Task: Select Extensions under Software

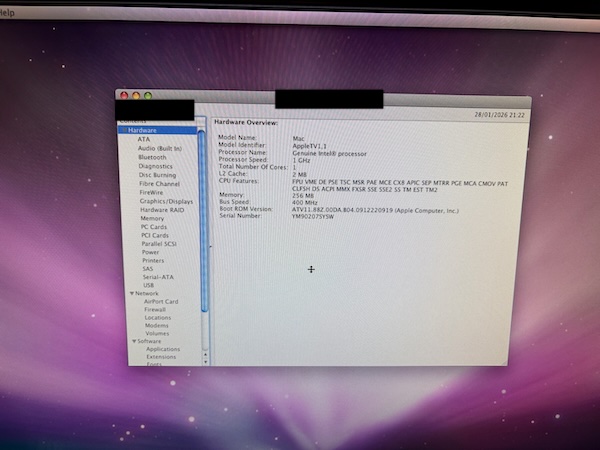Action: [161, 357]
